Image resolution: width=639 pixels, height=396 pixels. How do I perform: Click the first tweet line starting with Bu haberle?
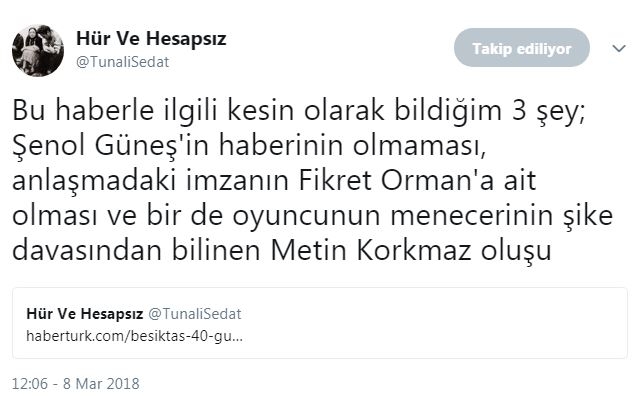(x=299, y=111)
